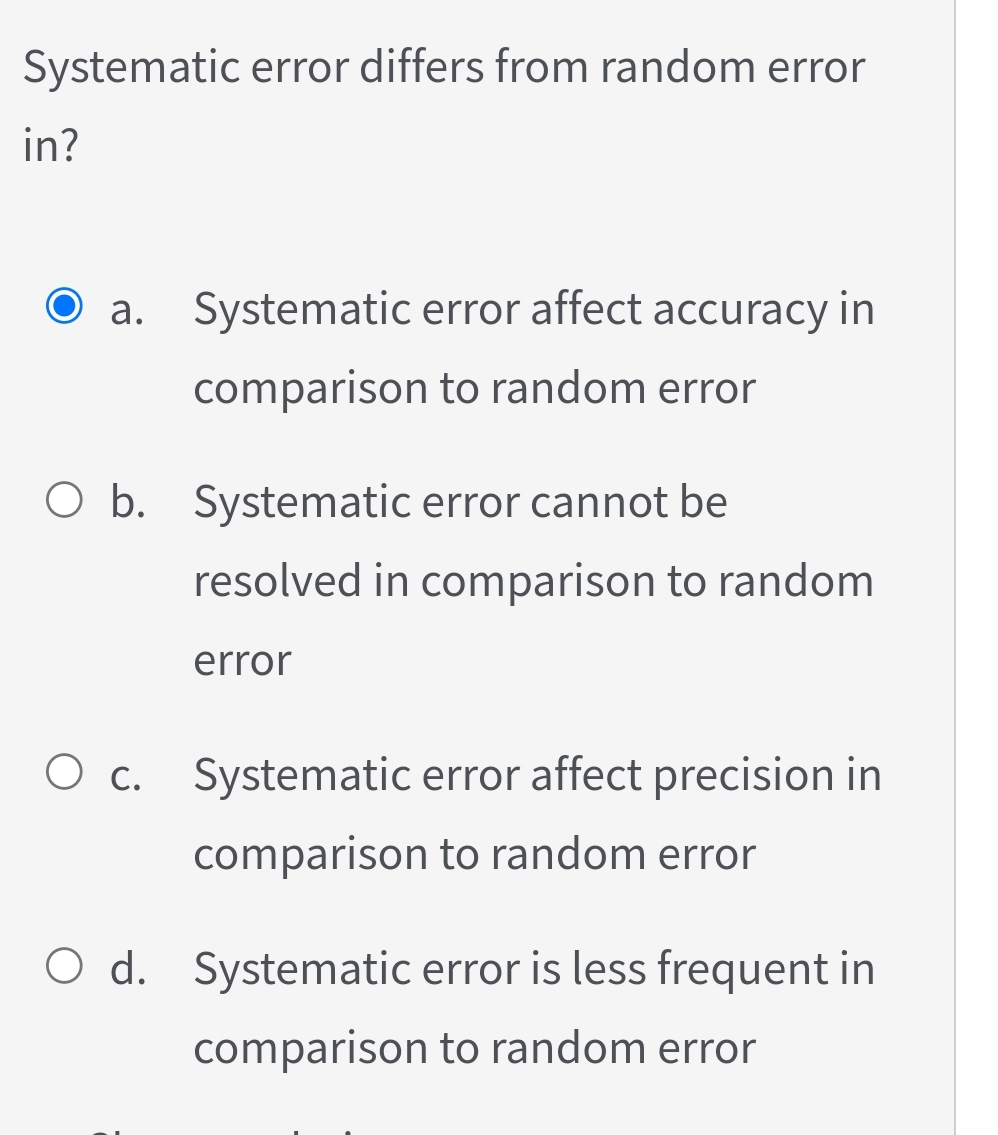Click 'comparison to random error' under option d
Viewport: 998px width, 1135px height.
(x=474, y=1046)
